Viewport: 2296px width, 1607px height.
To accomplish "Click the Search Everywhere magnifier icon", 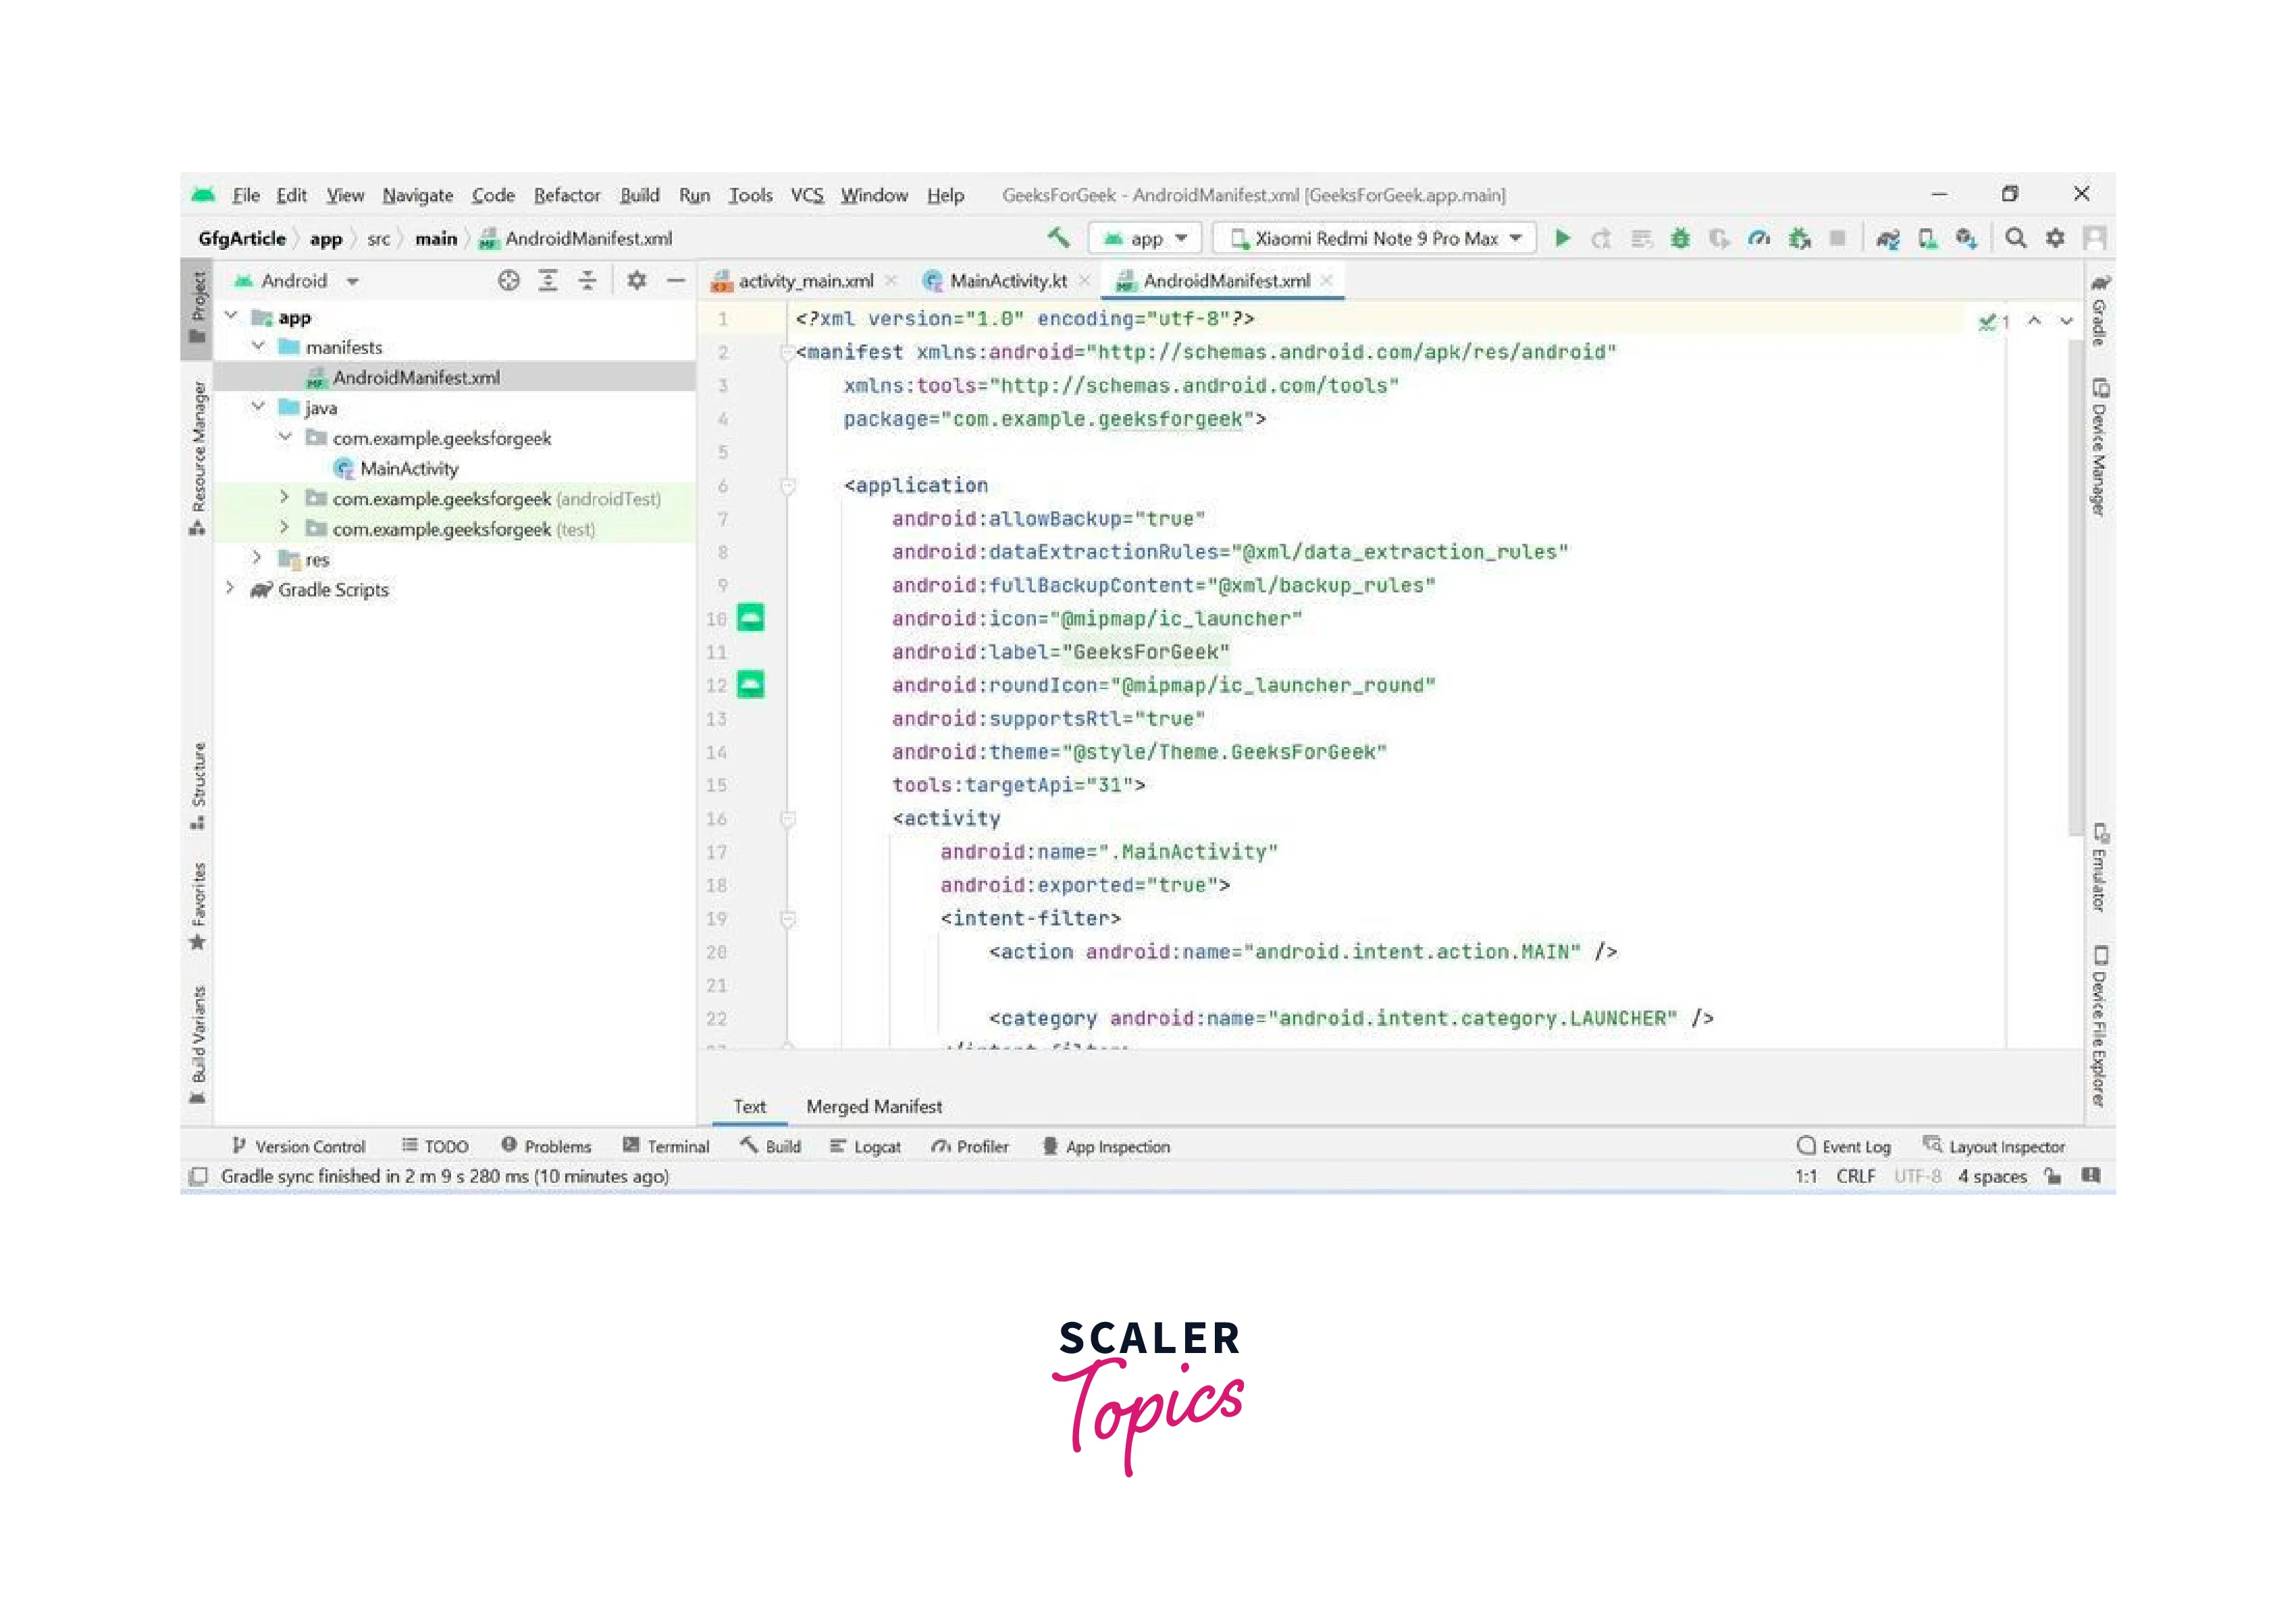I will tap(2015, 238).
